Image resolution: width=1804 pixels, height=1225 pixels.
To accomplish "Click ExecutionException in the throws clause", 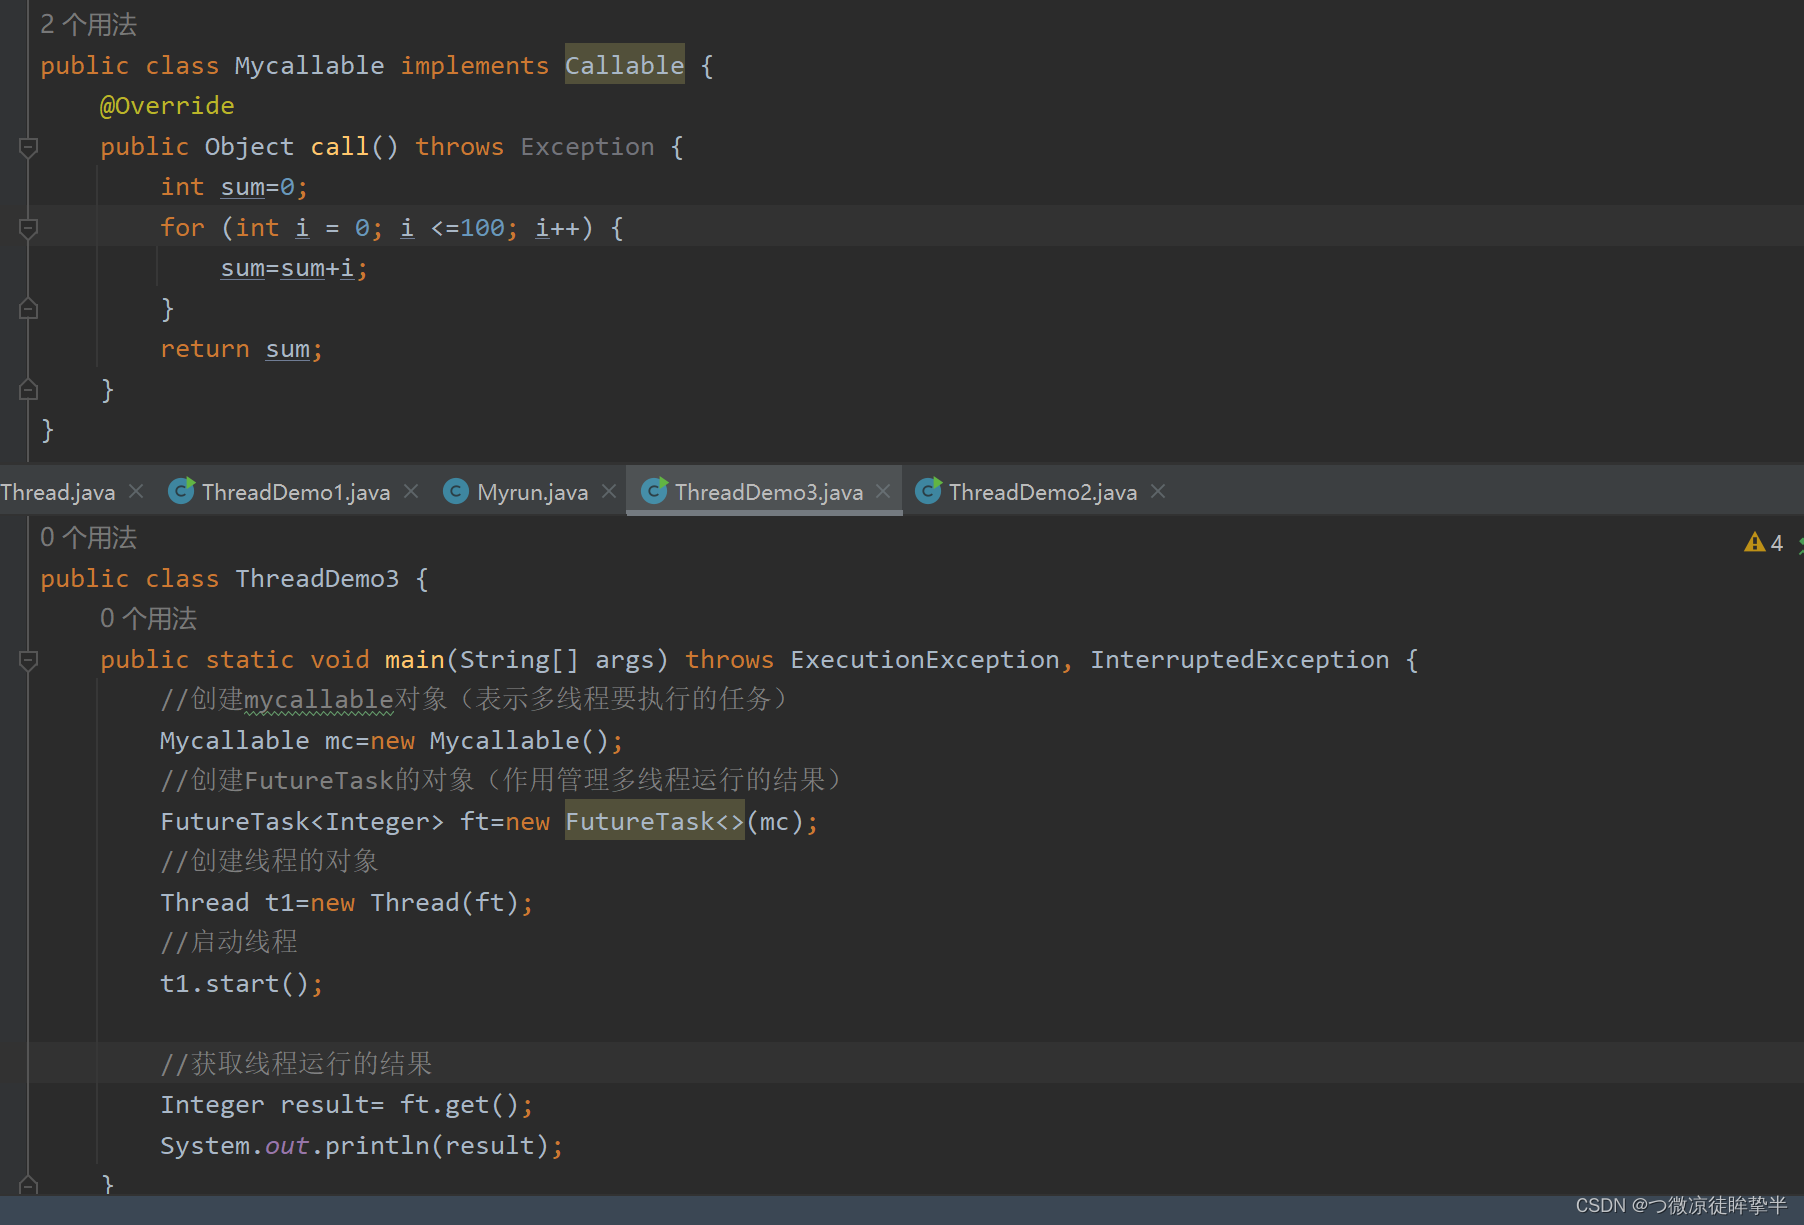I will point(925,660).
